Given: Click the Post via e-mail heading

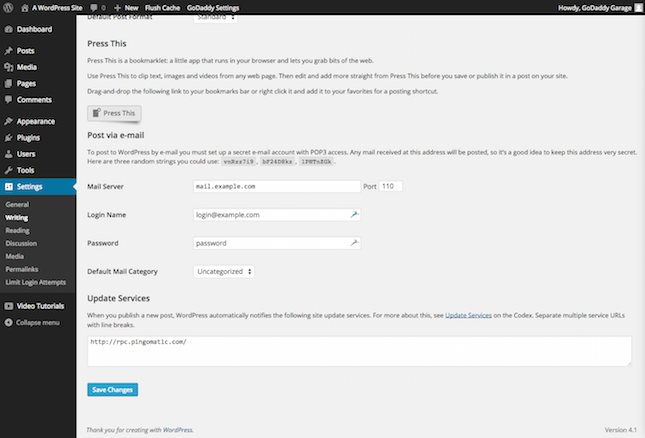Looking at the screenshot, I should pos(116,135).
